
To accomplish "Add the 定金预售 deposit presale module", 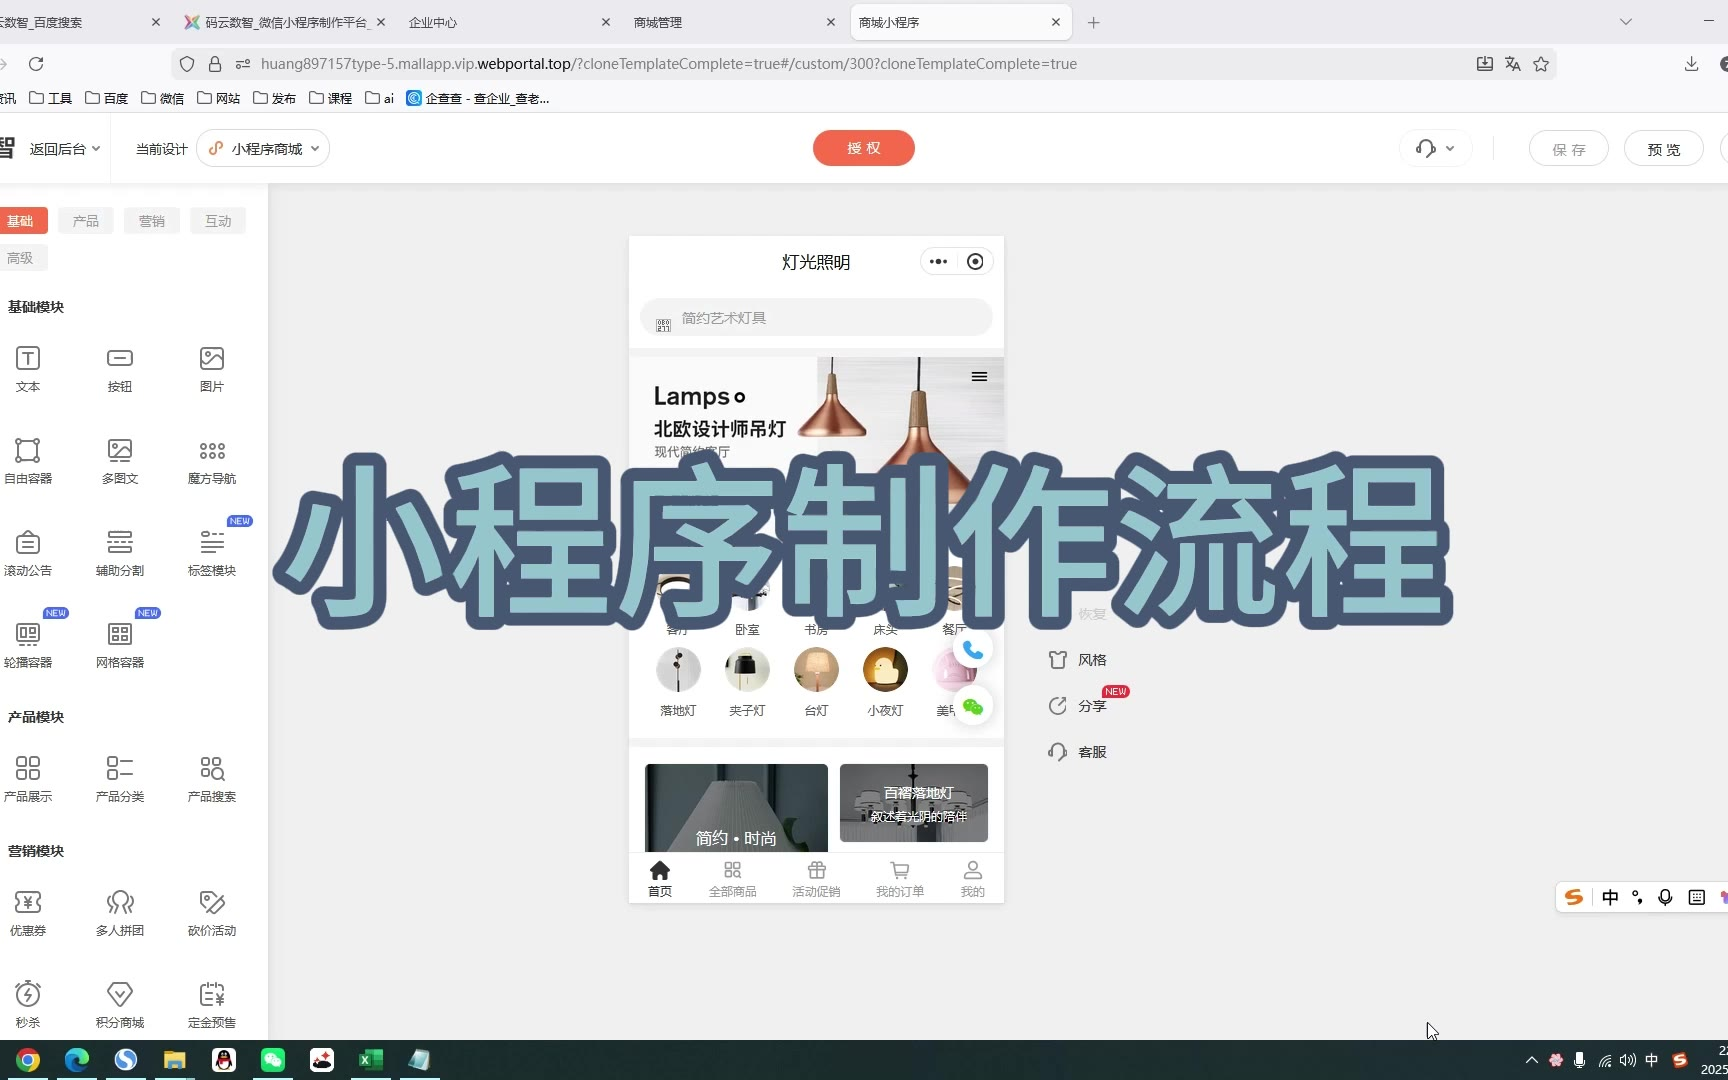I will coord(212,1005).
